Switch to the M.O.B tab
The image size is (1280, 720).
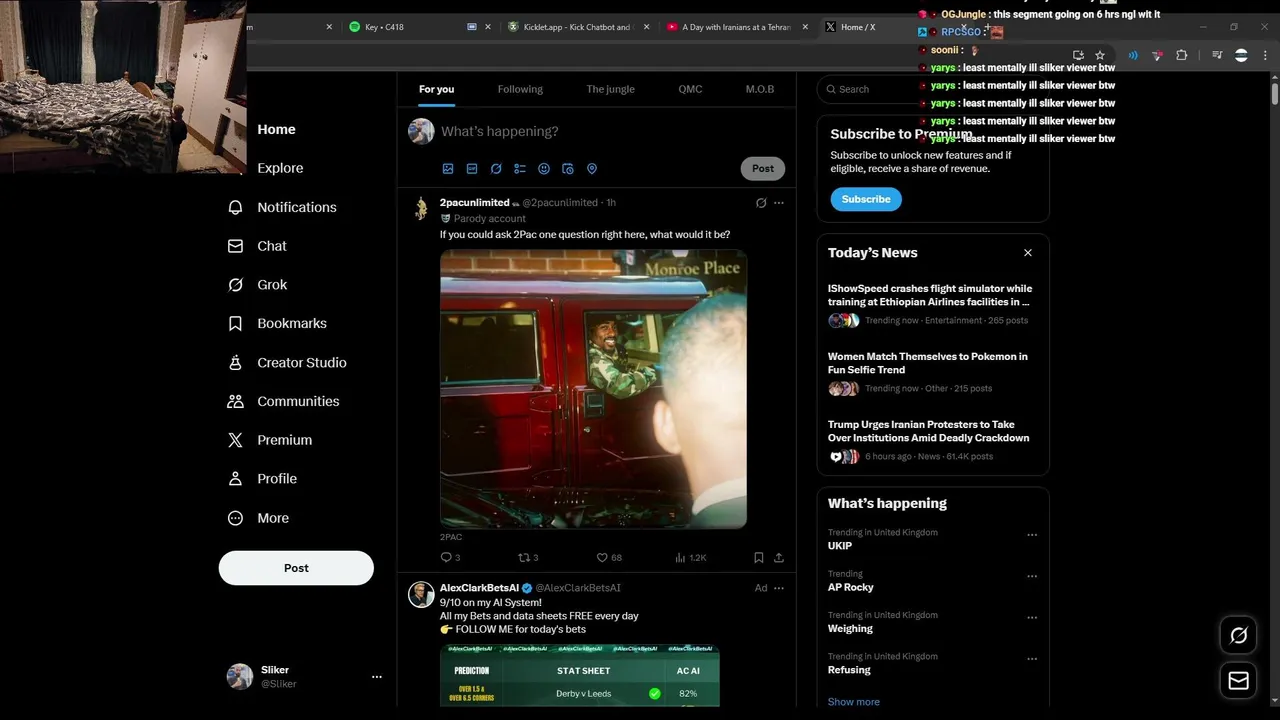pos(760,89)
